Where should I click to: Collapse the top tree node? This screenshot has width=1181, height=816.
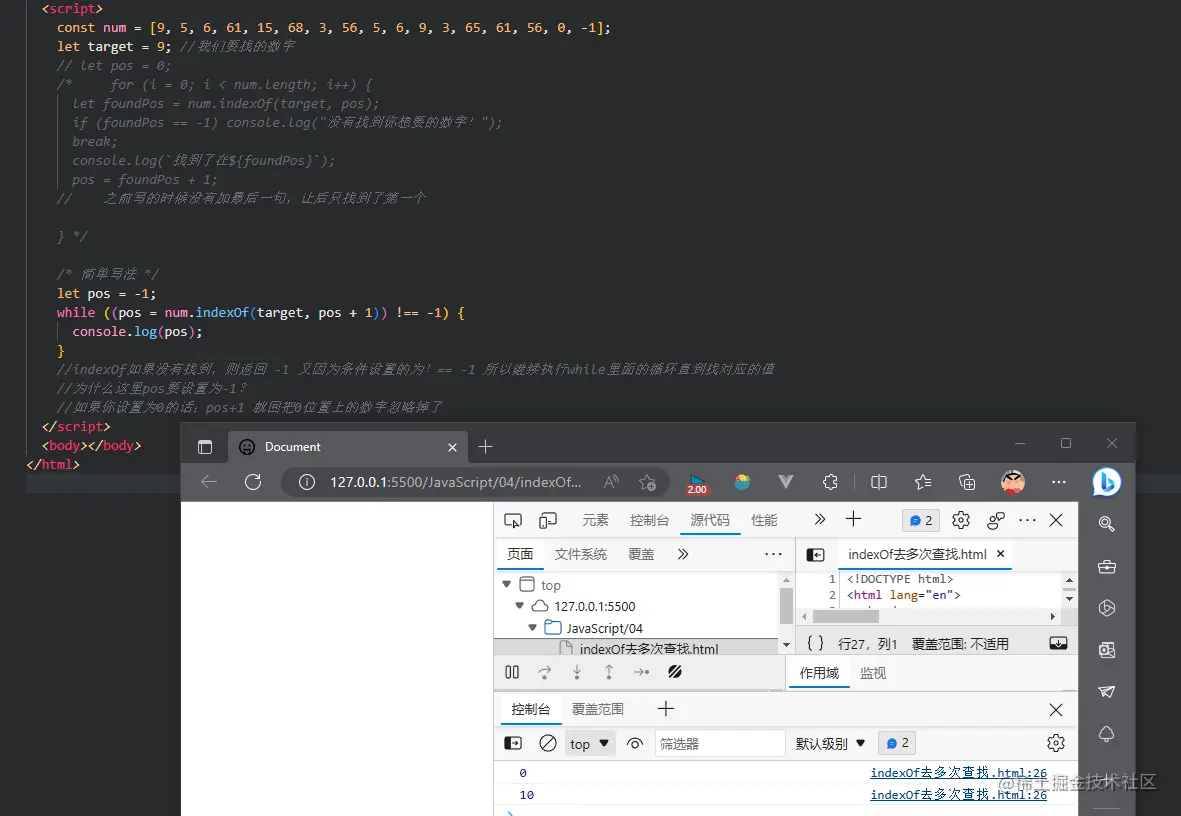pyautogui.click(x=506, y=584)
